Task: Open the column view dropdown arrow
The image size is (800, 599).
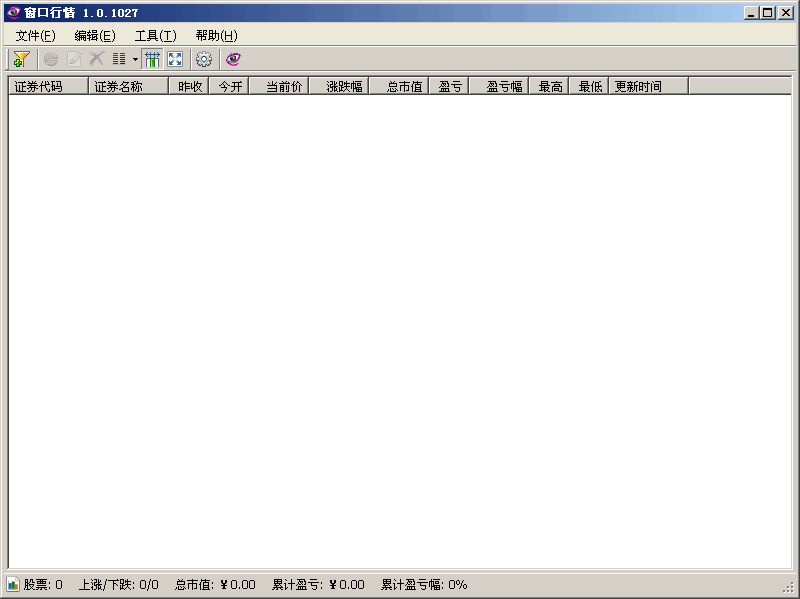Action: pyautogui.click(x=134, y=59)
